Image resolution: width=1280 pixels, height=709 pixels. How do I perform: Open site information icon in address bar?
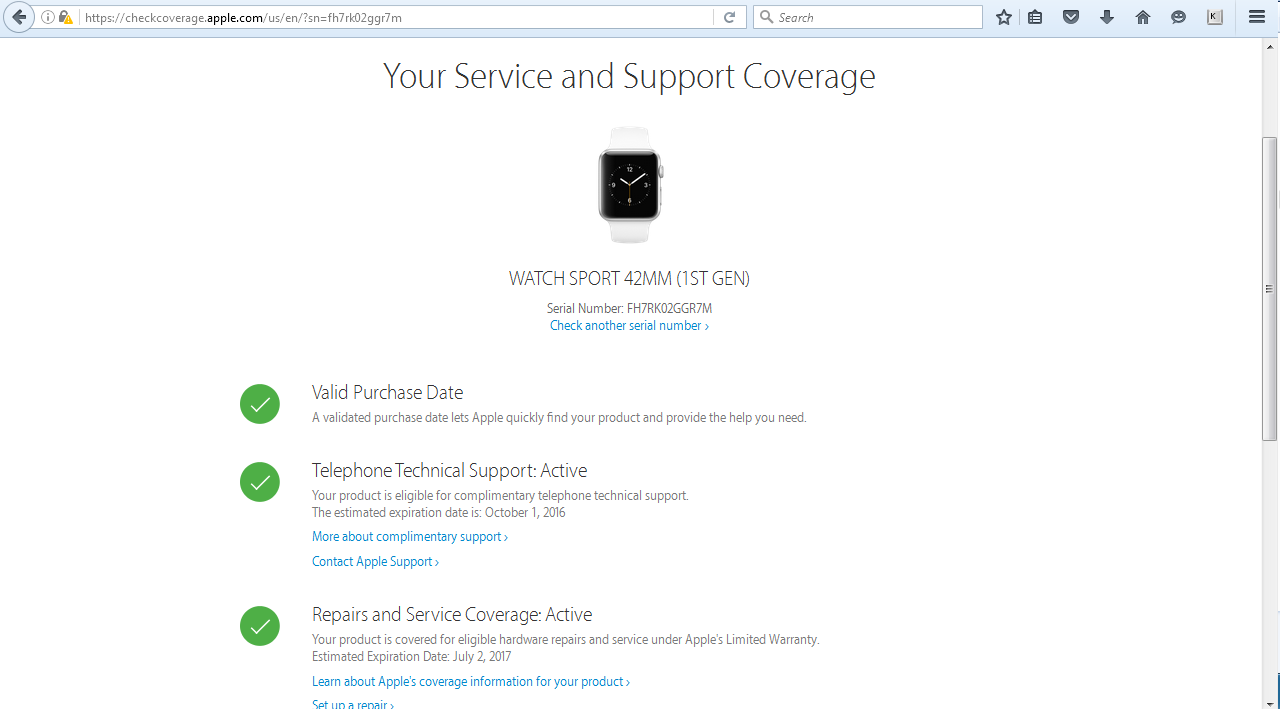tap(47, 17)
